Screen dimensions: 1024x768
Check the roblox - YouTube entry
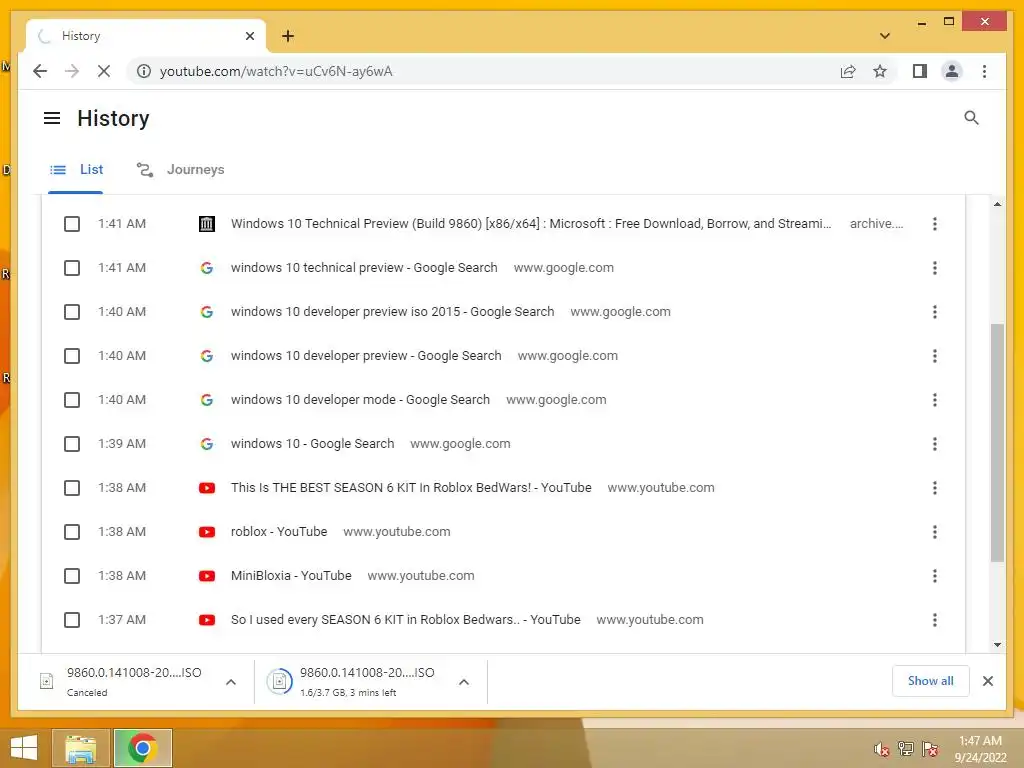72,532
